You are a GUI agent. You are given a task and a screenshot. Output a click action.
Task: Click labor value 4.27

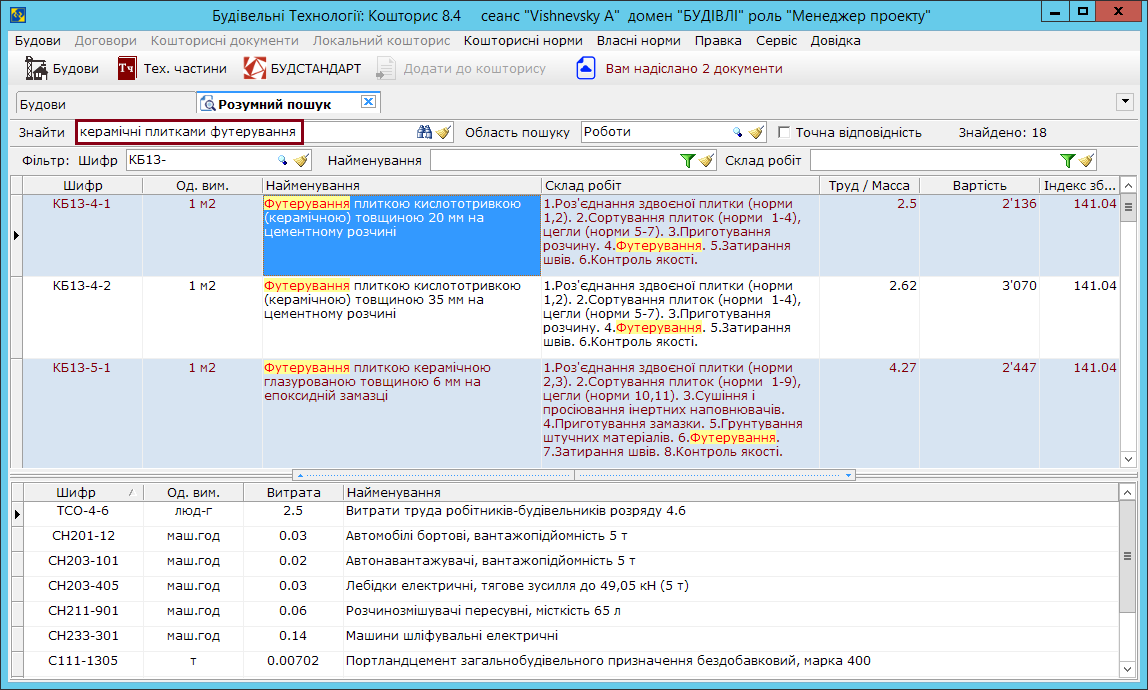[x=902, y=368]
